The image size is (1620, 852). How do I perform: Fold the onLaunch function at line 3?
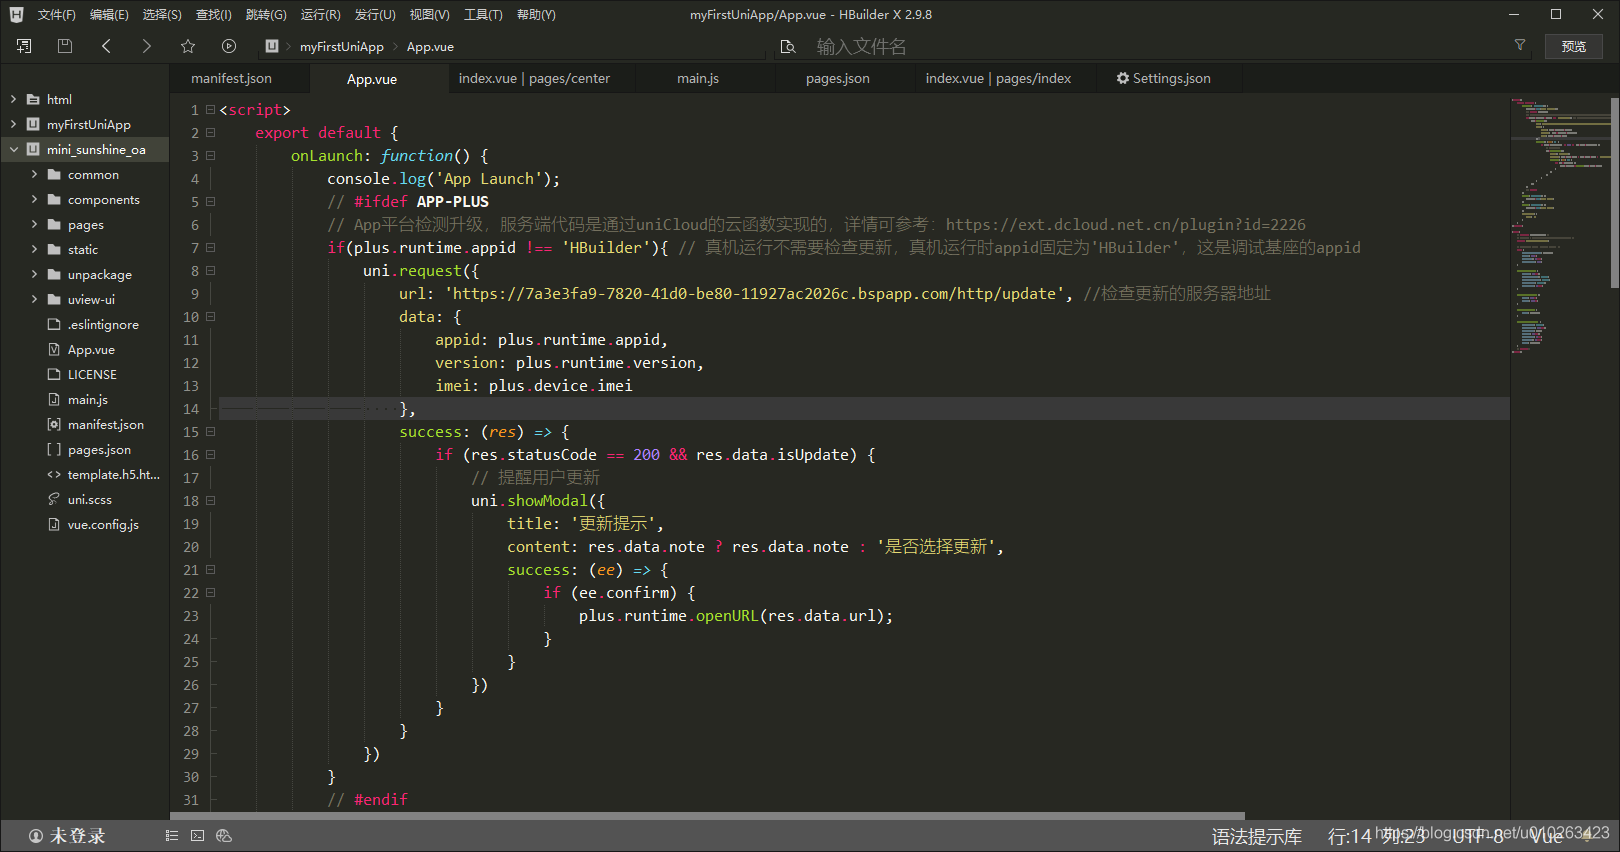click(x=210, y=156)
